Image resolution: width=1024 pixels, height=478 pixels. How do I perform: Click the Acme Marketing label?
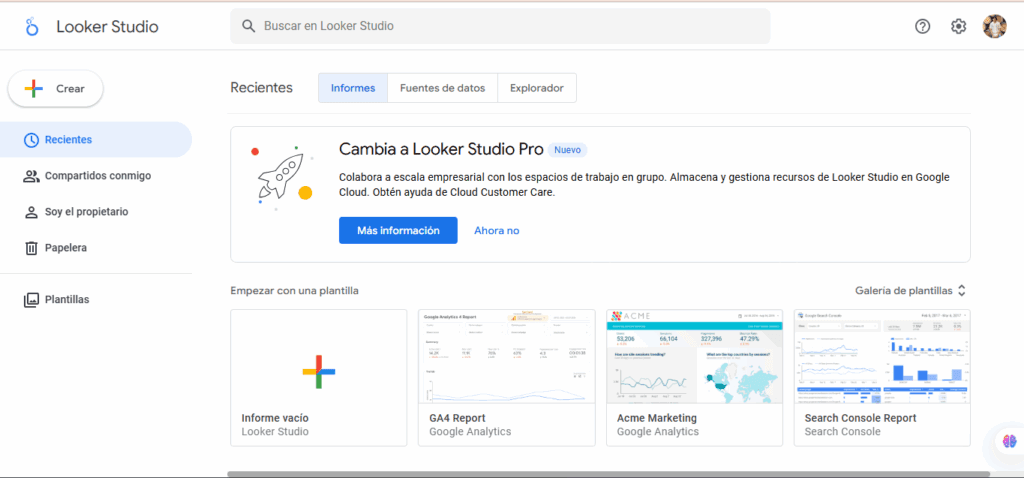[657, 418]
